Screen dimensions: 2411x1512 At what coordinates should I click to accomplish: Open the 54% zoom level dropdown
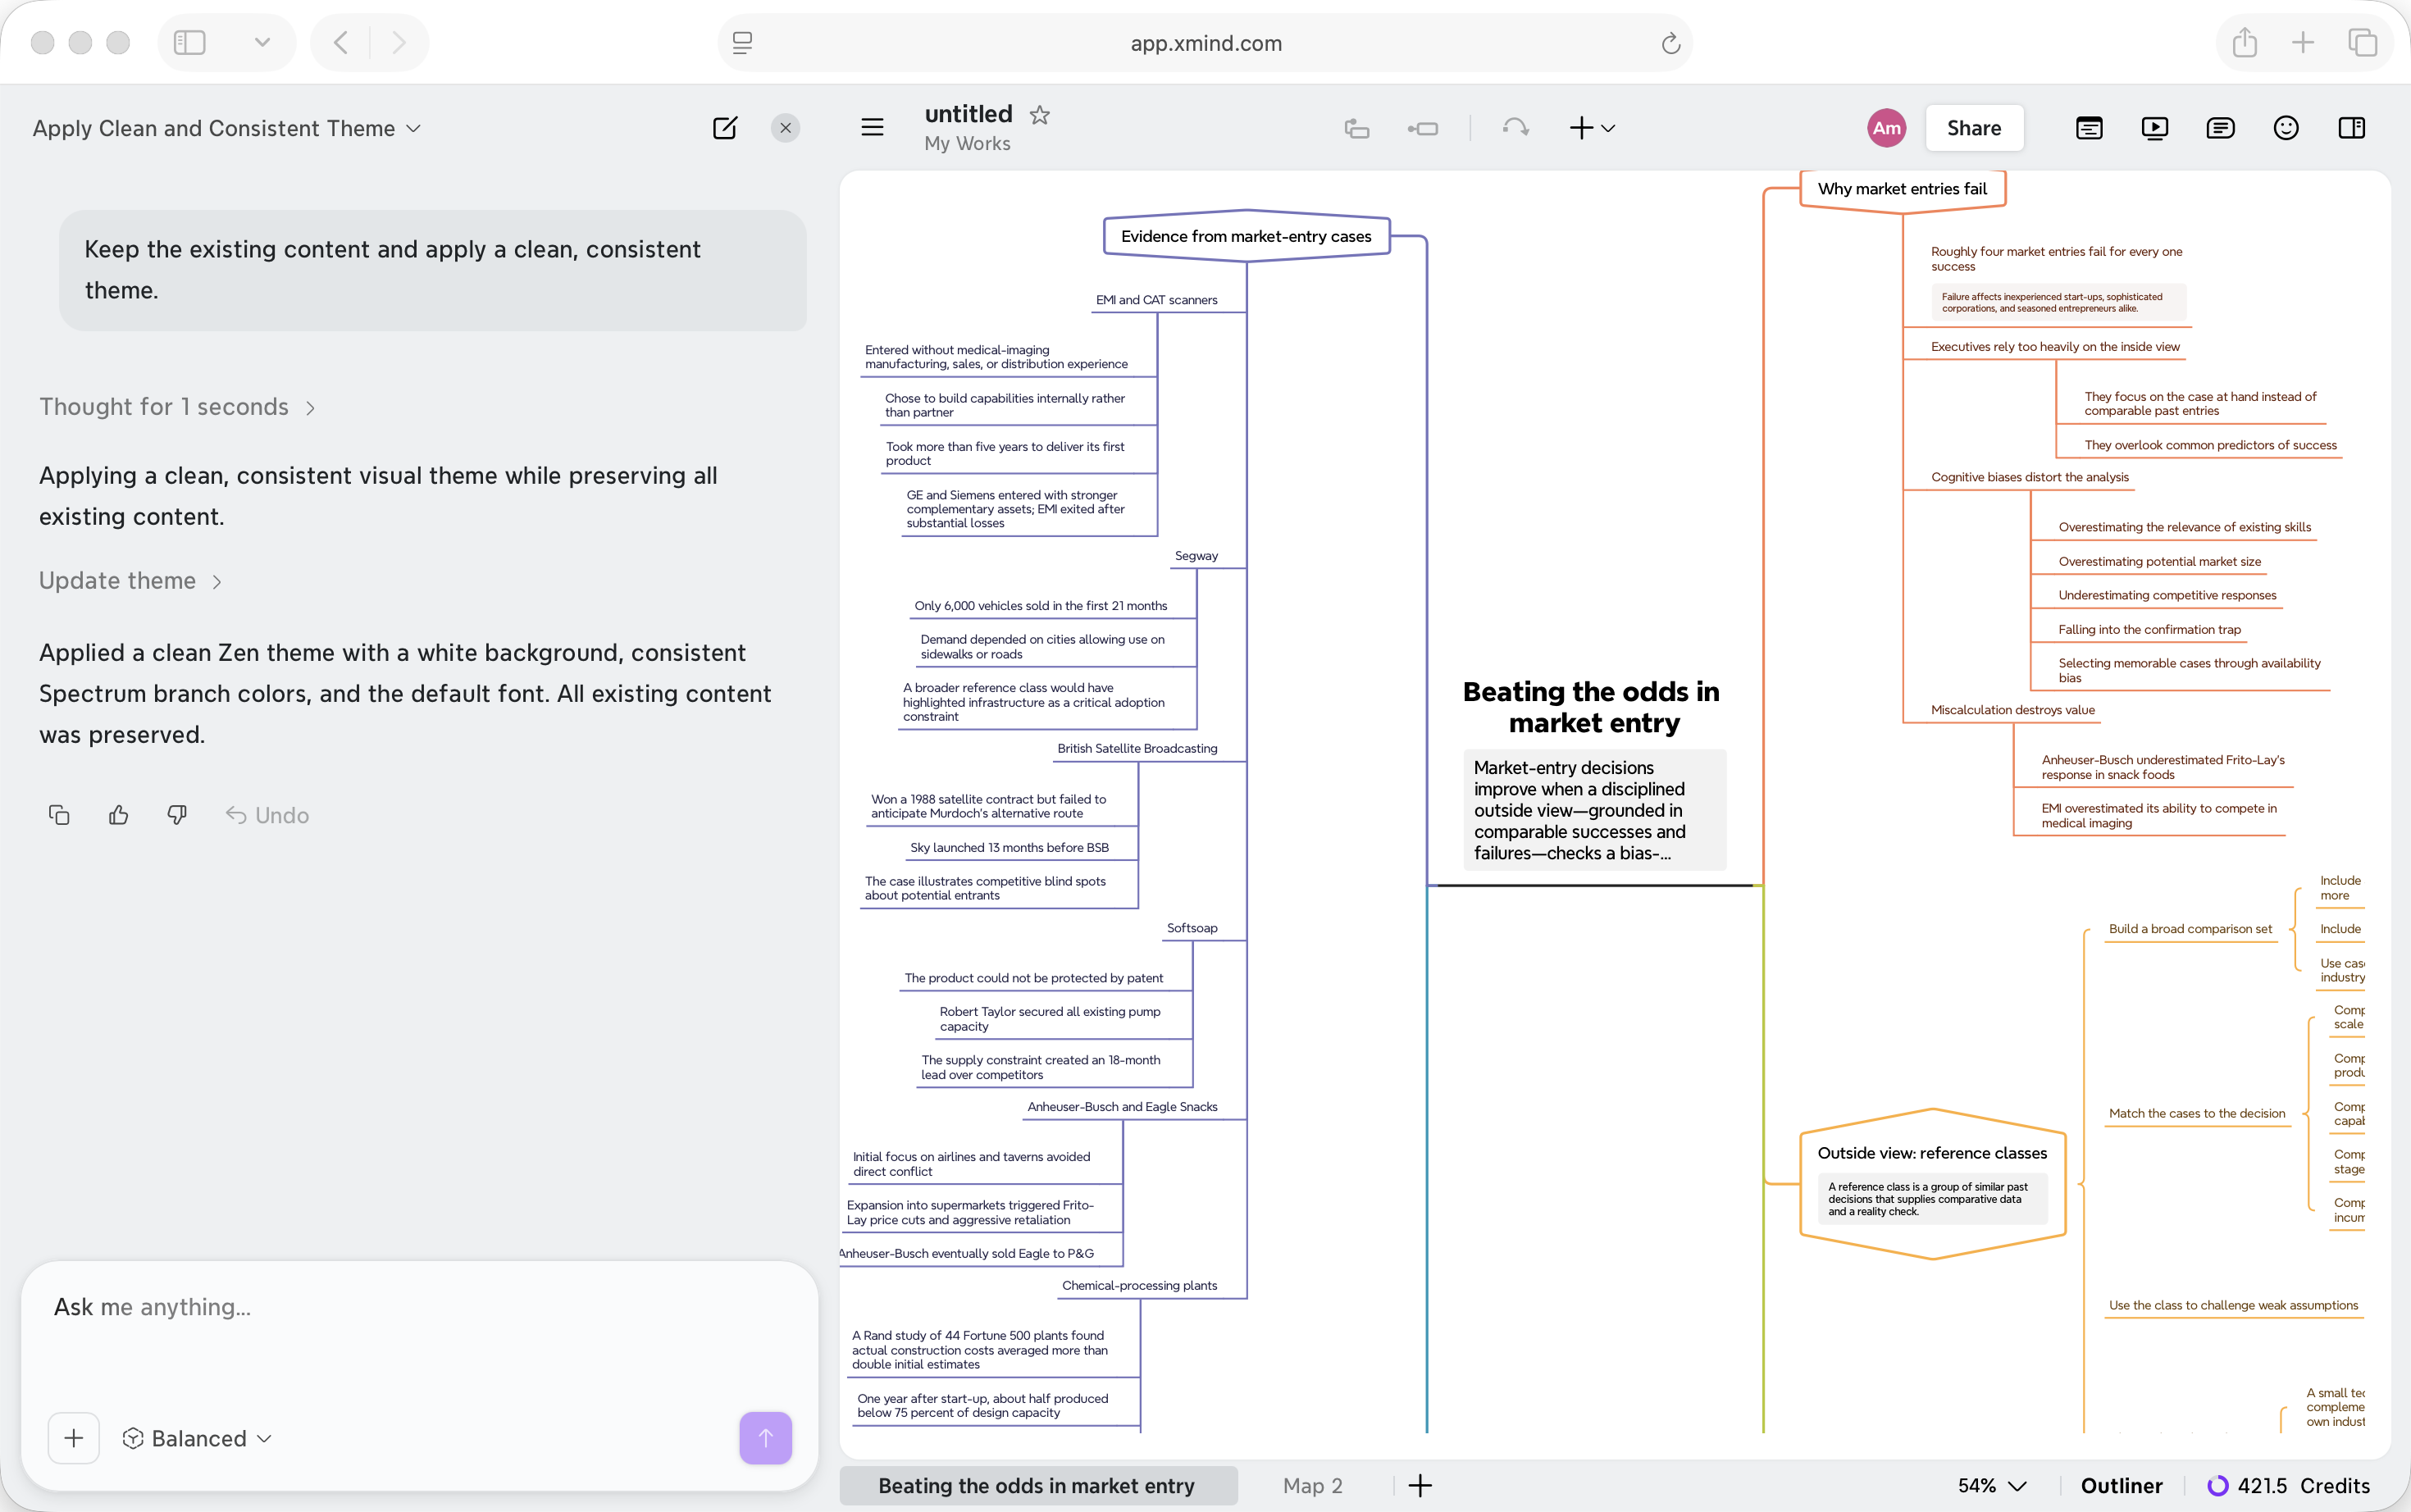click(1992, 1486)
